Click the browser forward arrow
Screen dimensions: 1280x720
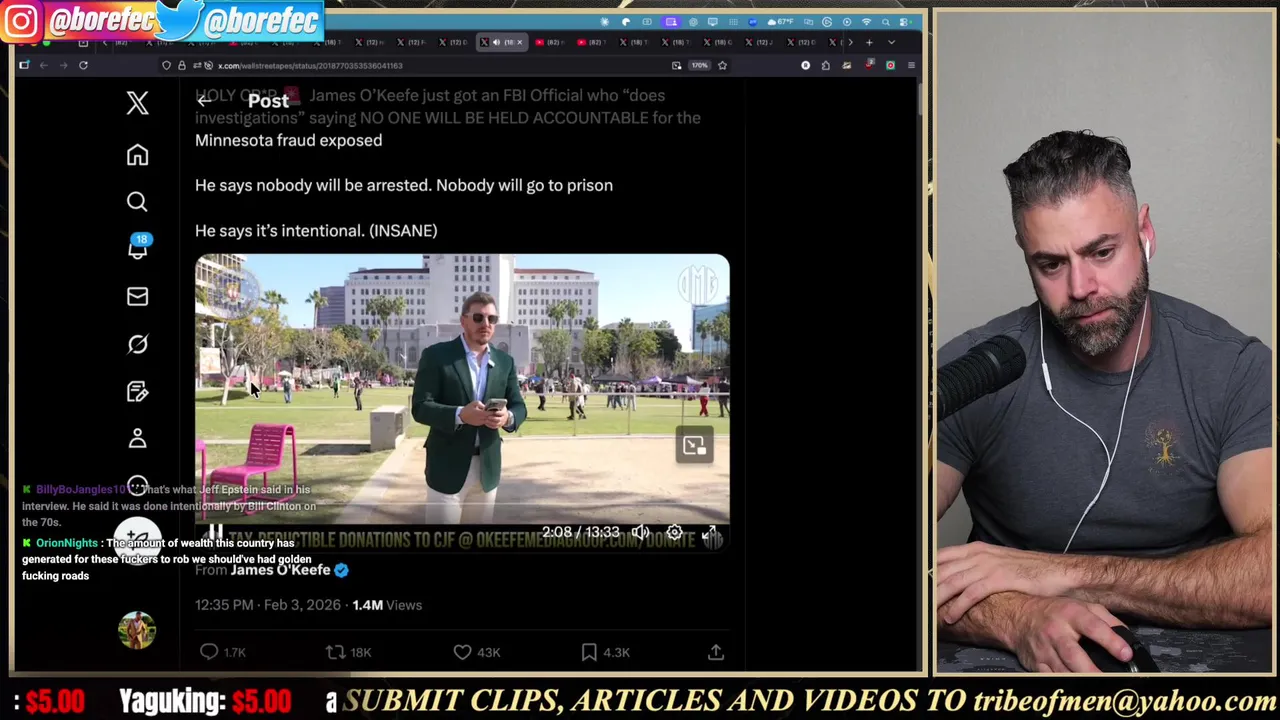(x=63, y=65)
